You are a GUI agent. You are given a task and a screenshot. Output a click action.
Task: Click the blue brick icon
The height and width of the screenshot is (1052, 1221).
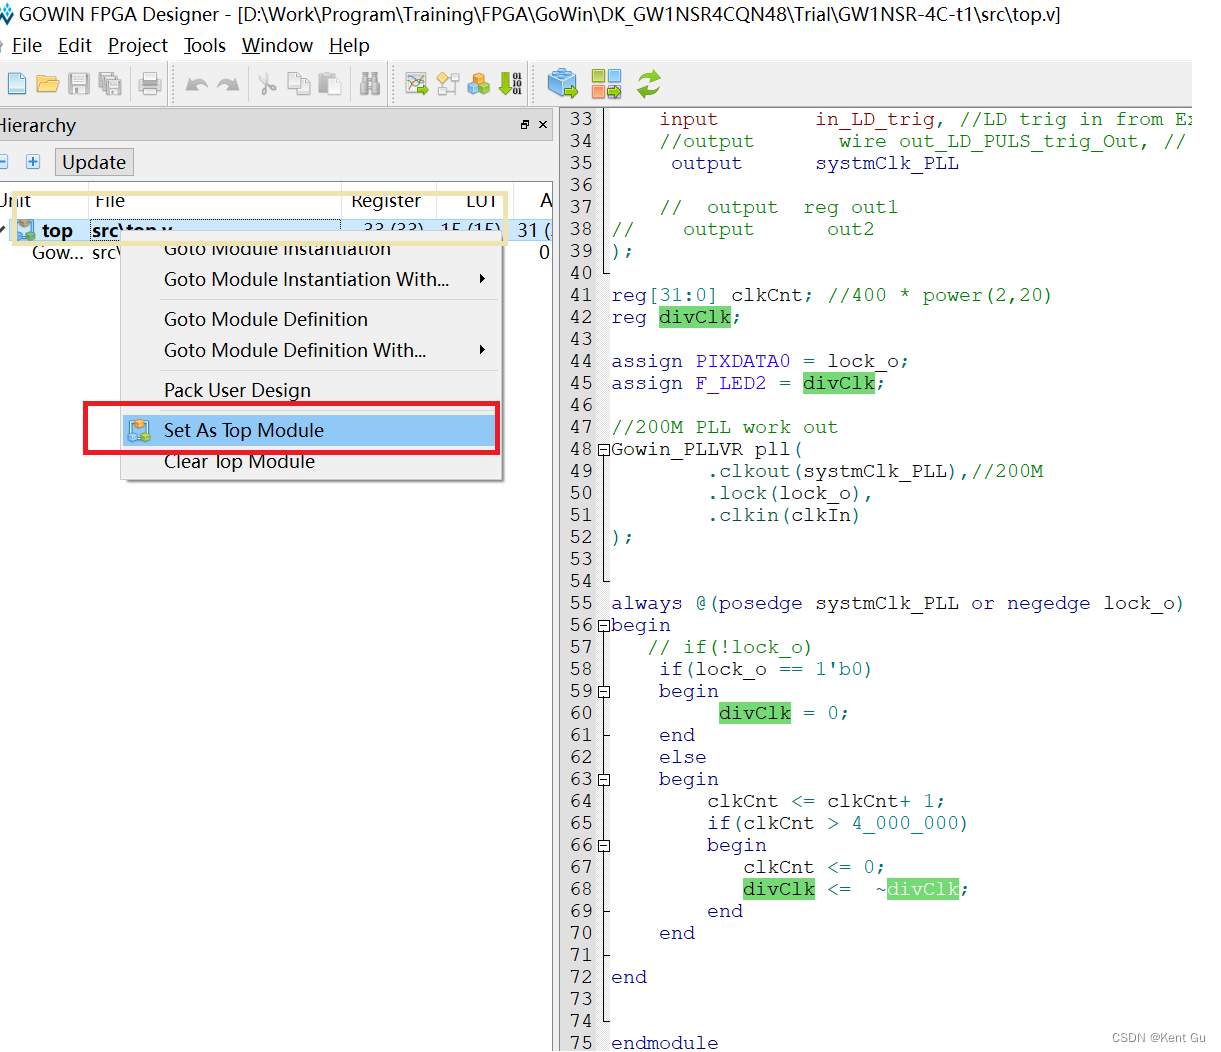coord(563,83)
